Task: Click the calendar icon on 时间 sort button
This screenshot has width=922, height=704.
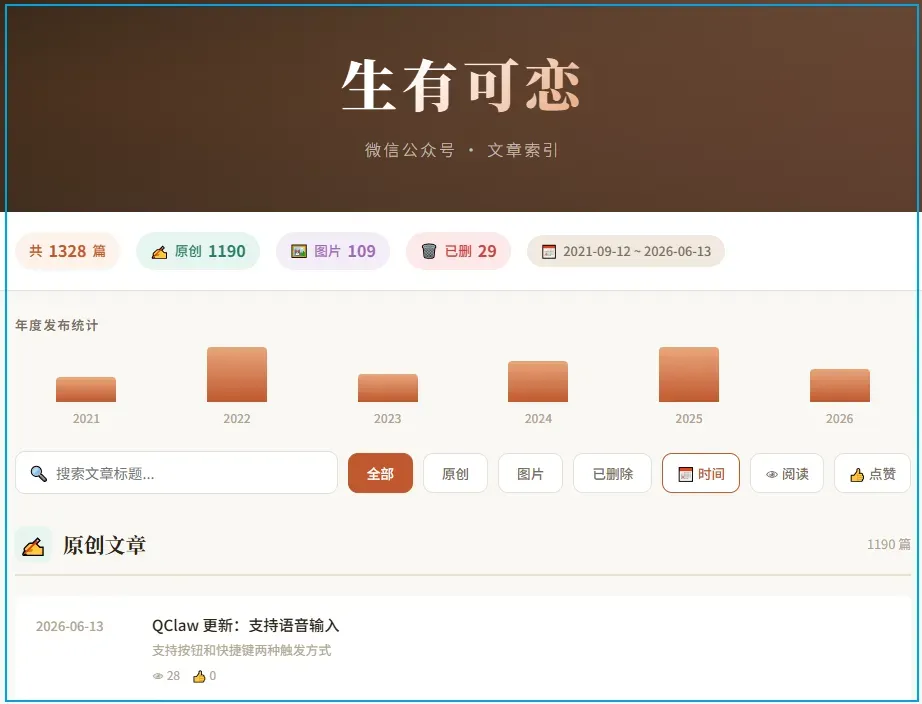Action: pos(686,474)
